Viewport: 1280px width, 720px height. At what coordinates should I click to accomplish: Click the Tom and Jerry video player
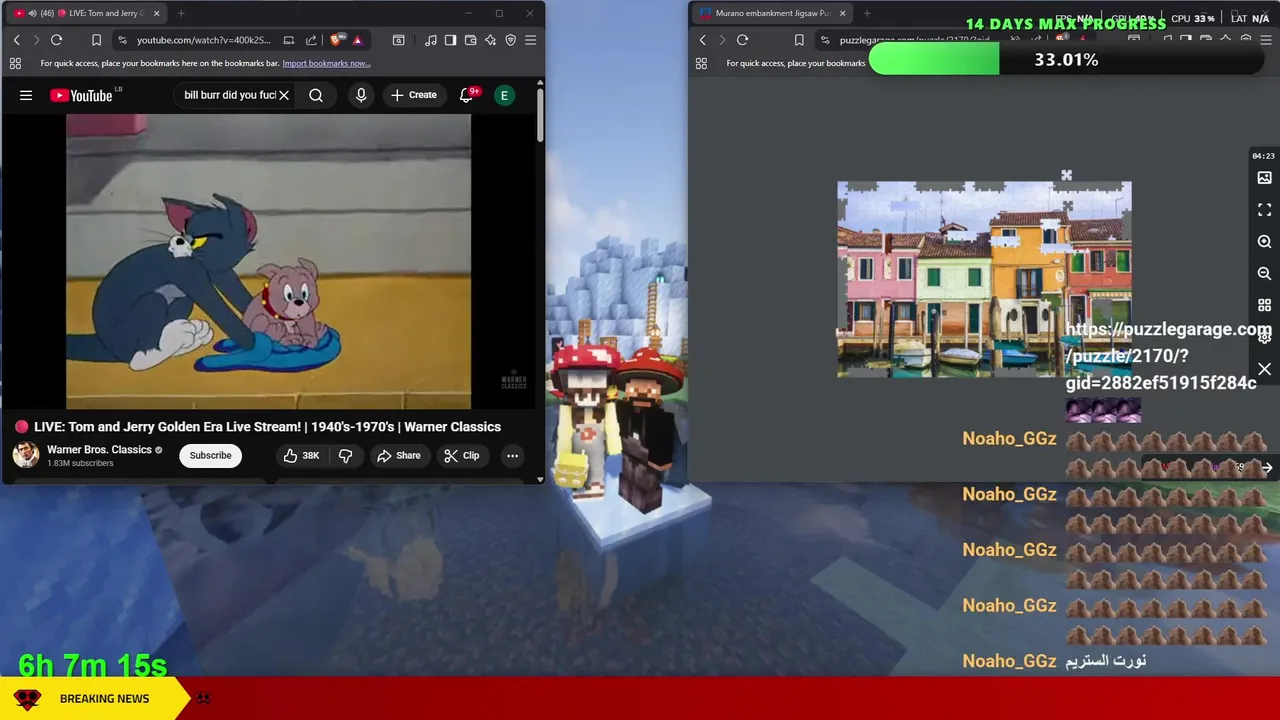click(x=268, y=262)
